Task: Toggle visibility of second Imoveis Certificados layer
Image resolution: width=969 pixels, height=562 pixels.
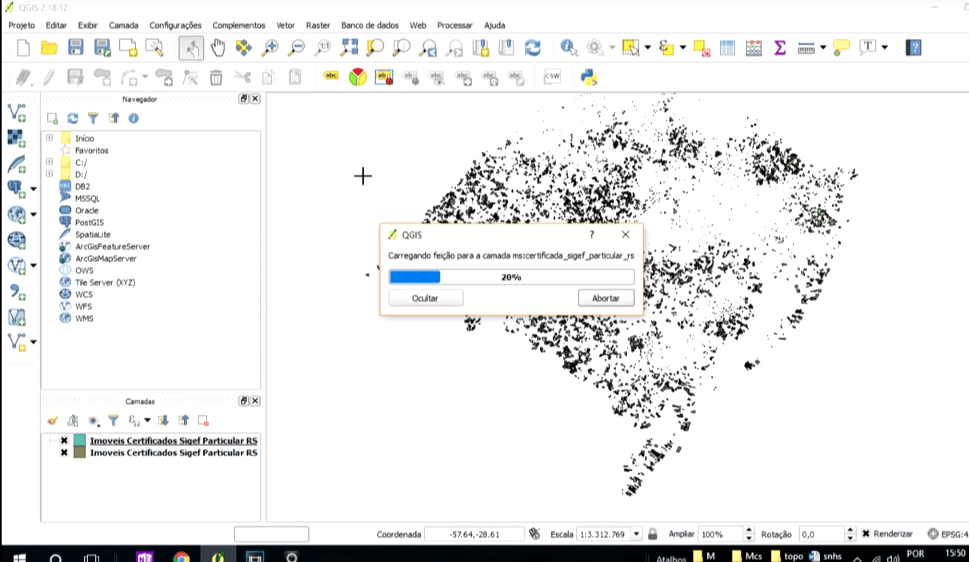Action: pos(64,453)
